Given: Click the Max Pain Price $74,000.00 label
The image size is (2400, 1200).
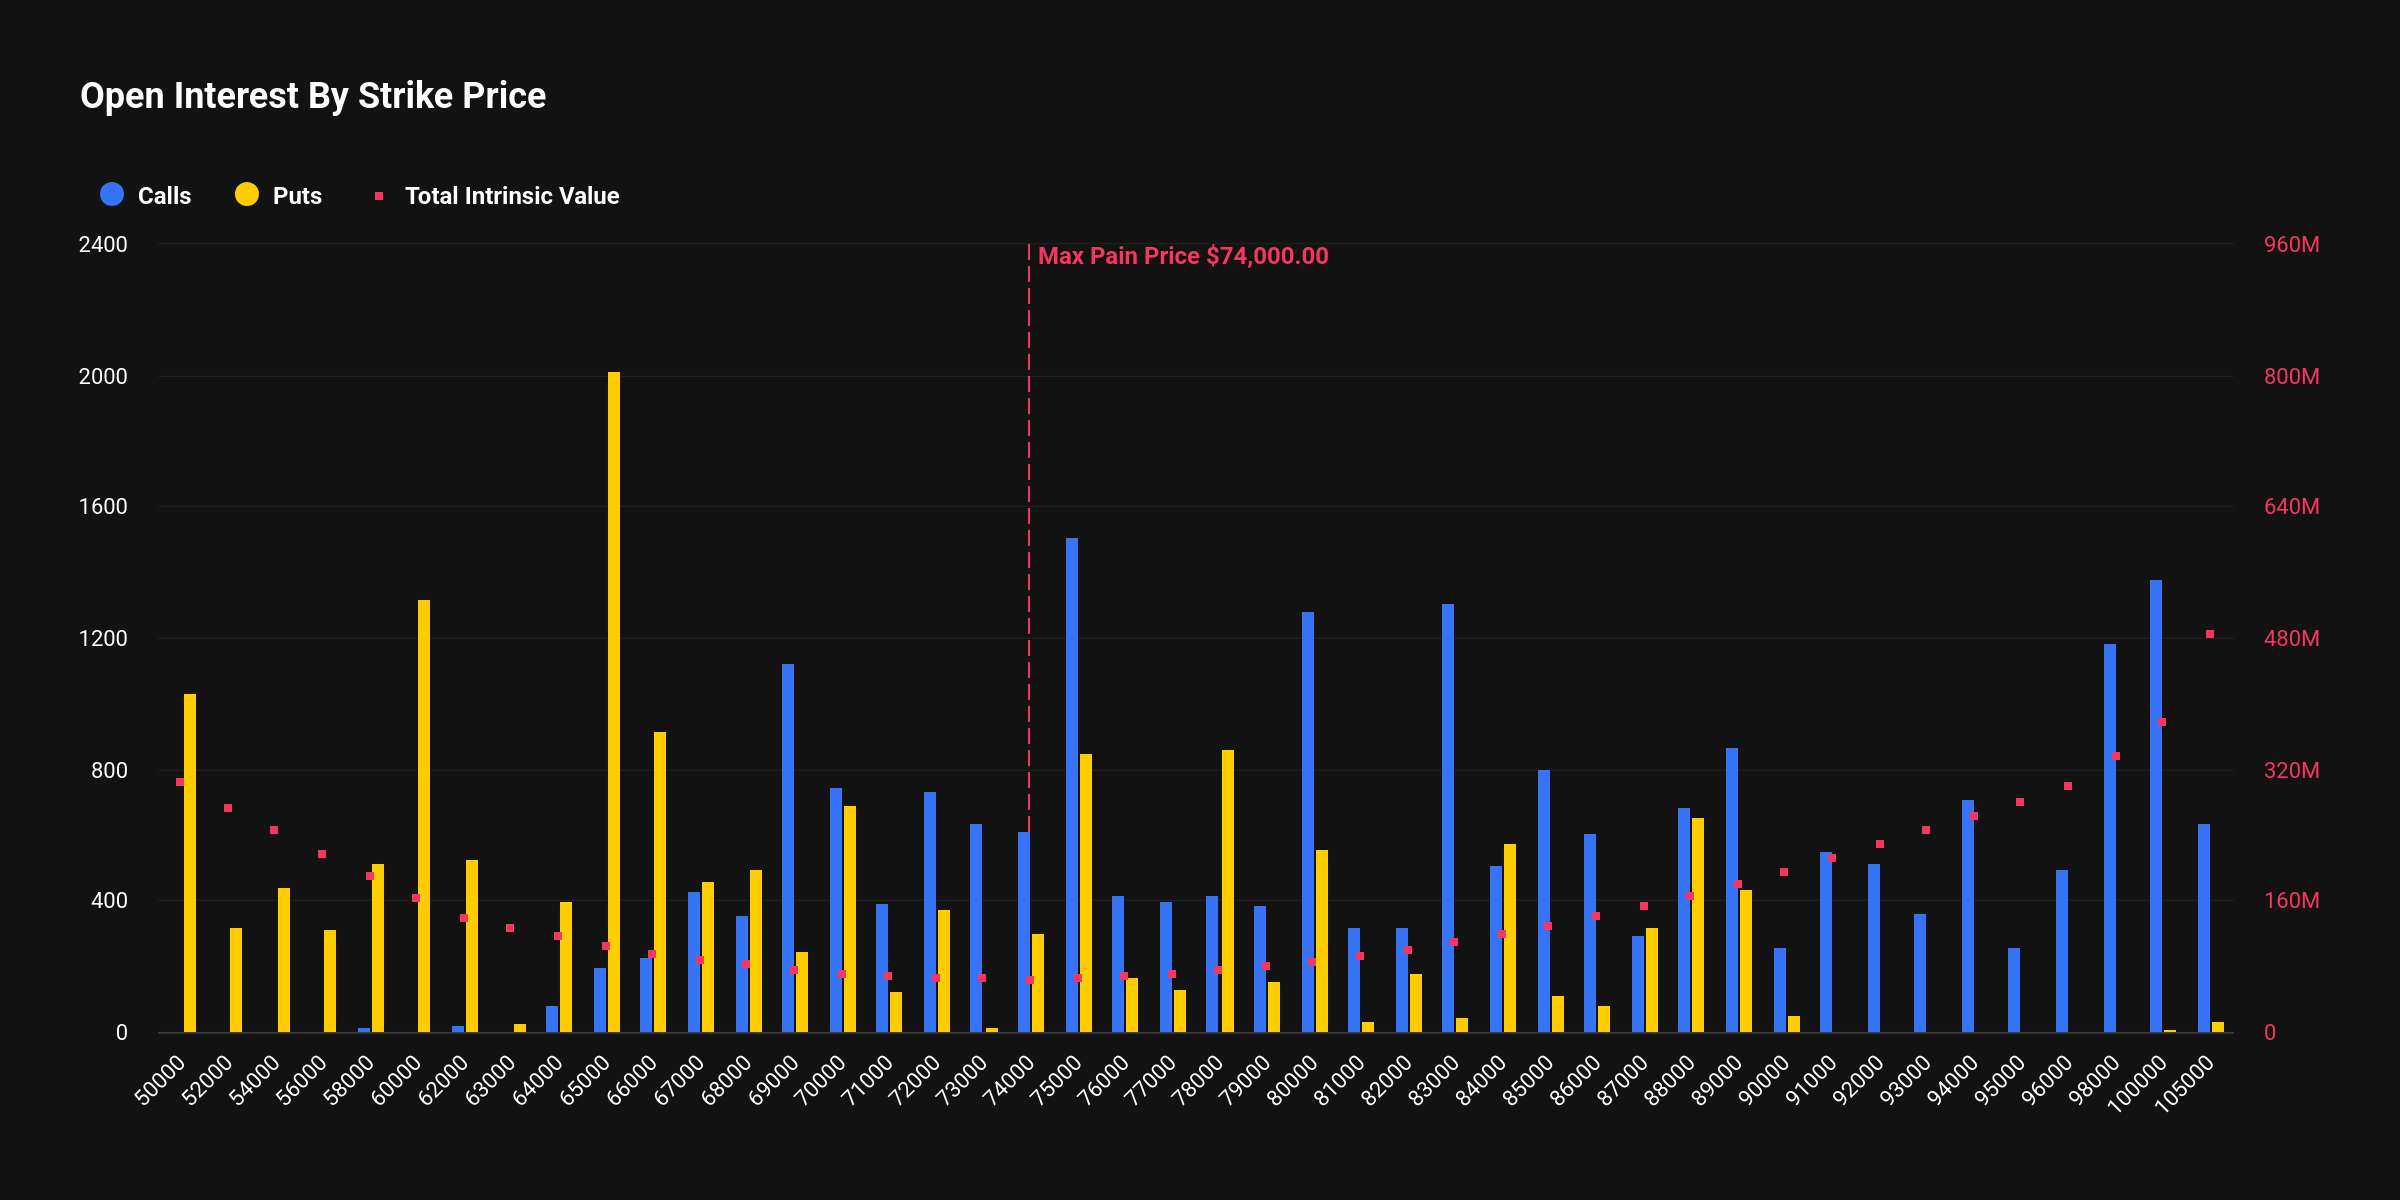Looking at the screenshot, I should point(1183,256).
